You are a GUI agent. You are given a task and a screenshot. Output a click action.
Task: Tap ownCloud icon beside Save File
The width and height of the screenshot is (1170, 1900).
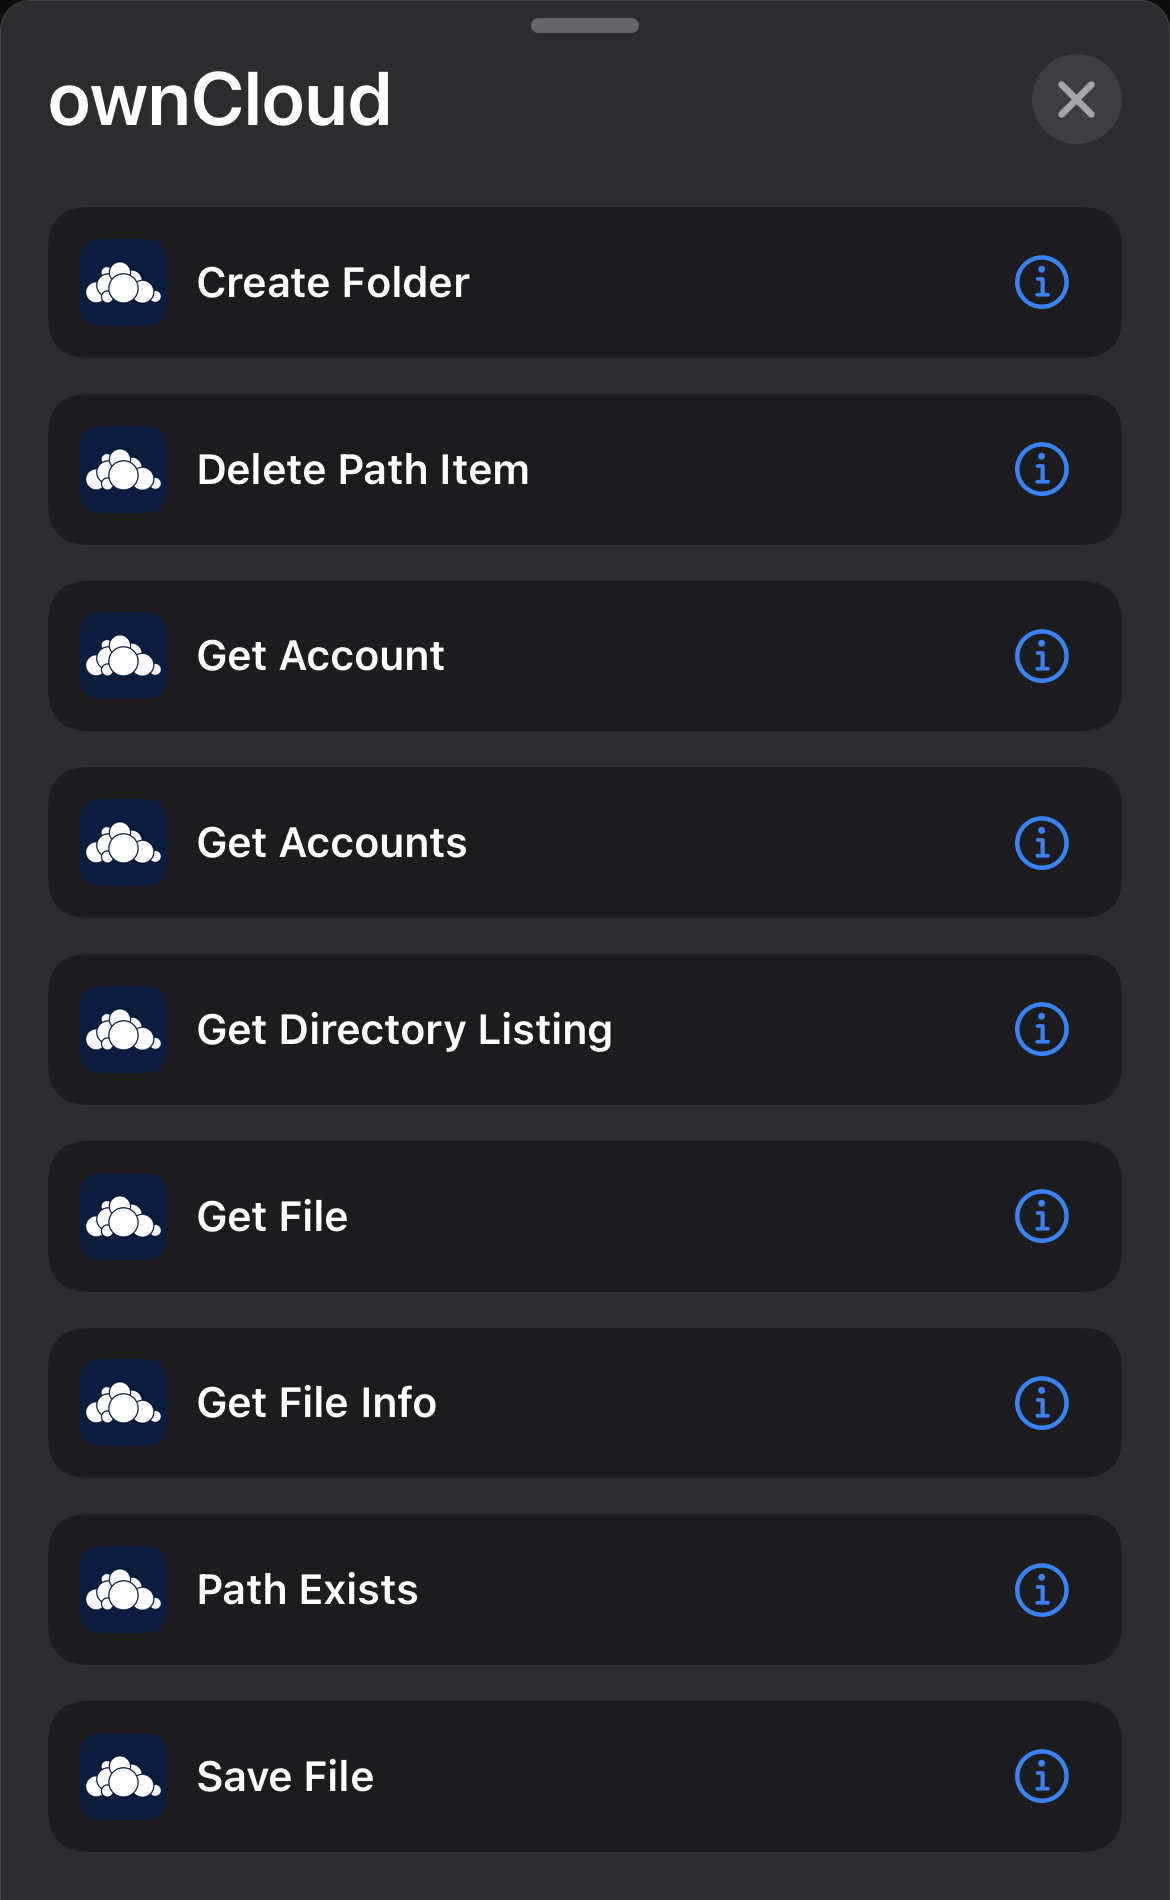point(123,1777)
